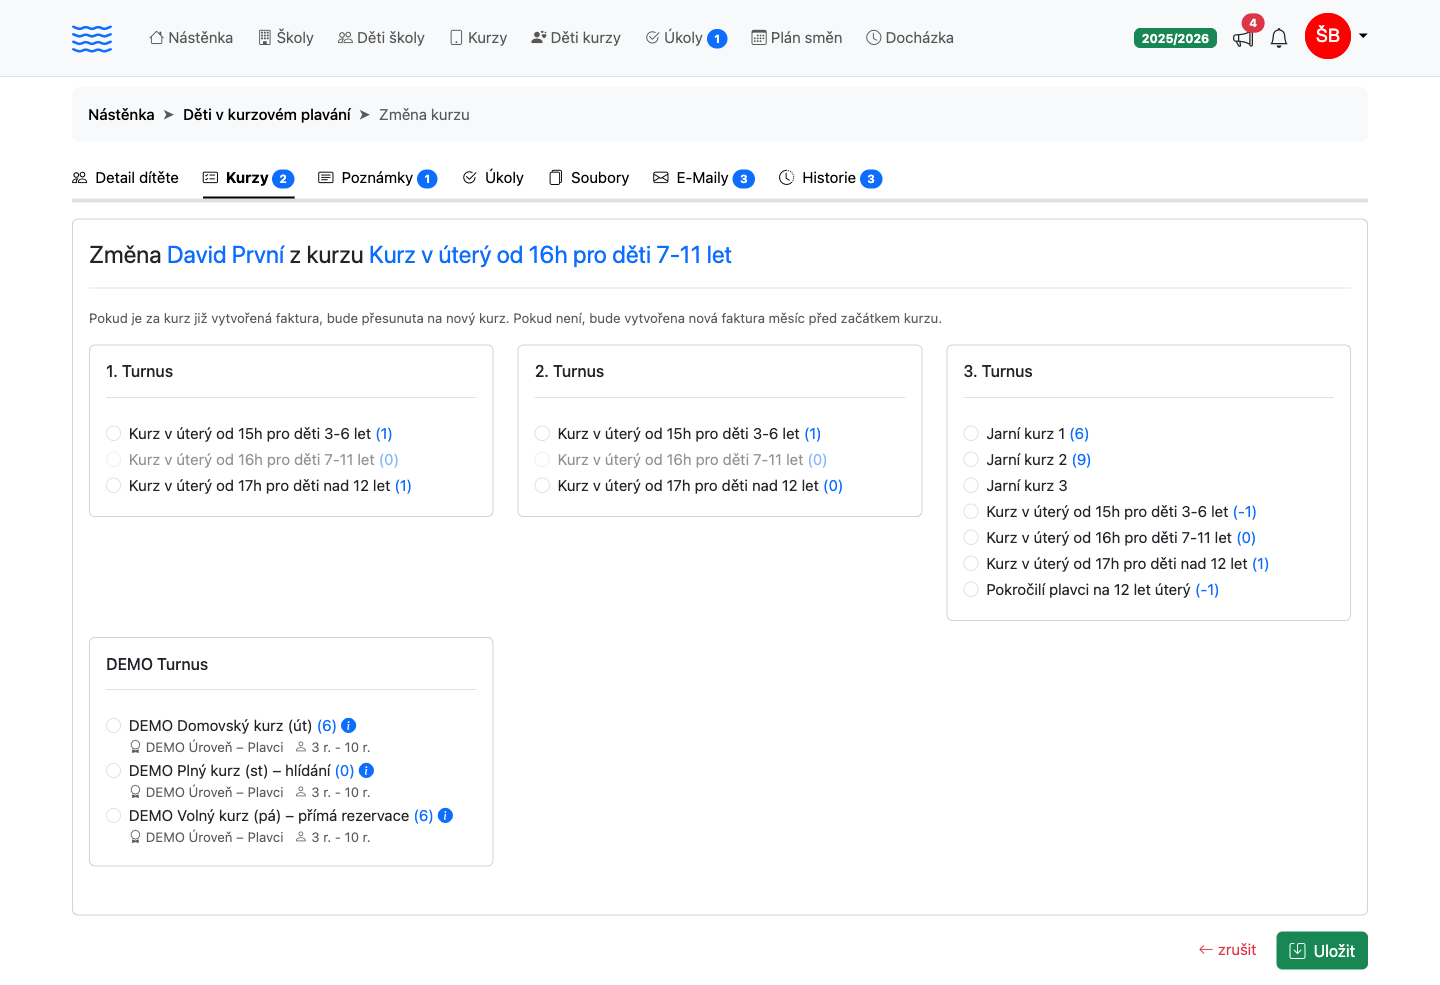Open the announcements megaphone icon
The width and height of the screenshot is (1440, 985).
(x=1243, y=39)
